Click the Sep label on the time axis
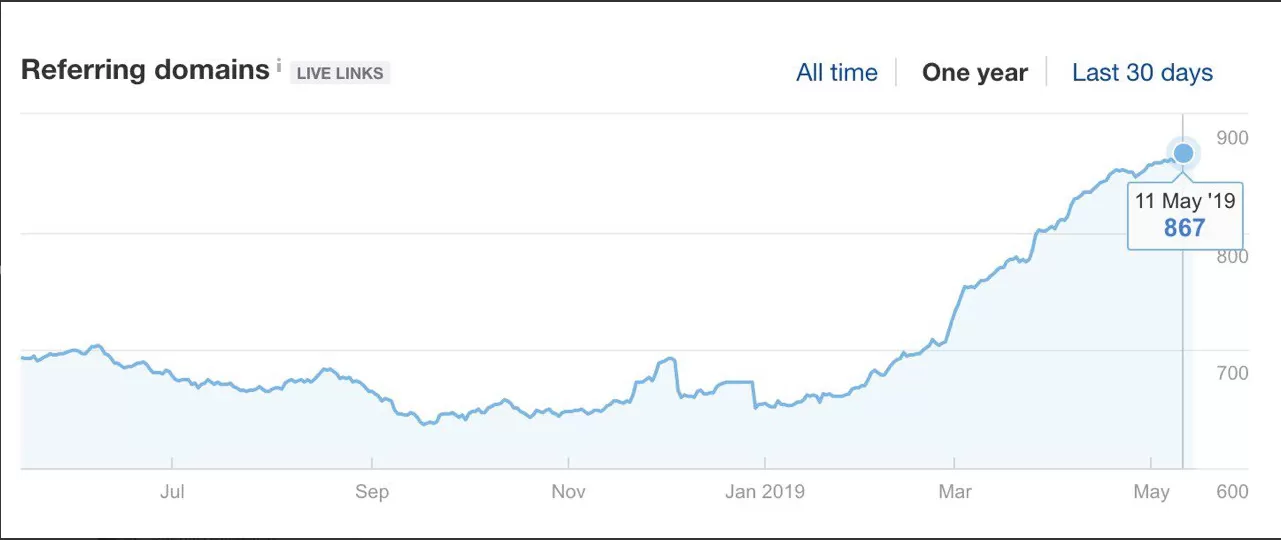This screenshot has width=1281, height=540. [372, 492]
